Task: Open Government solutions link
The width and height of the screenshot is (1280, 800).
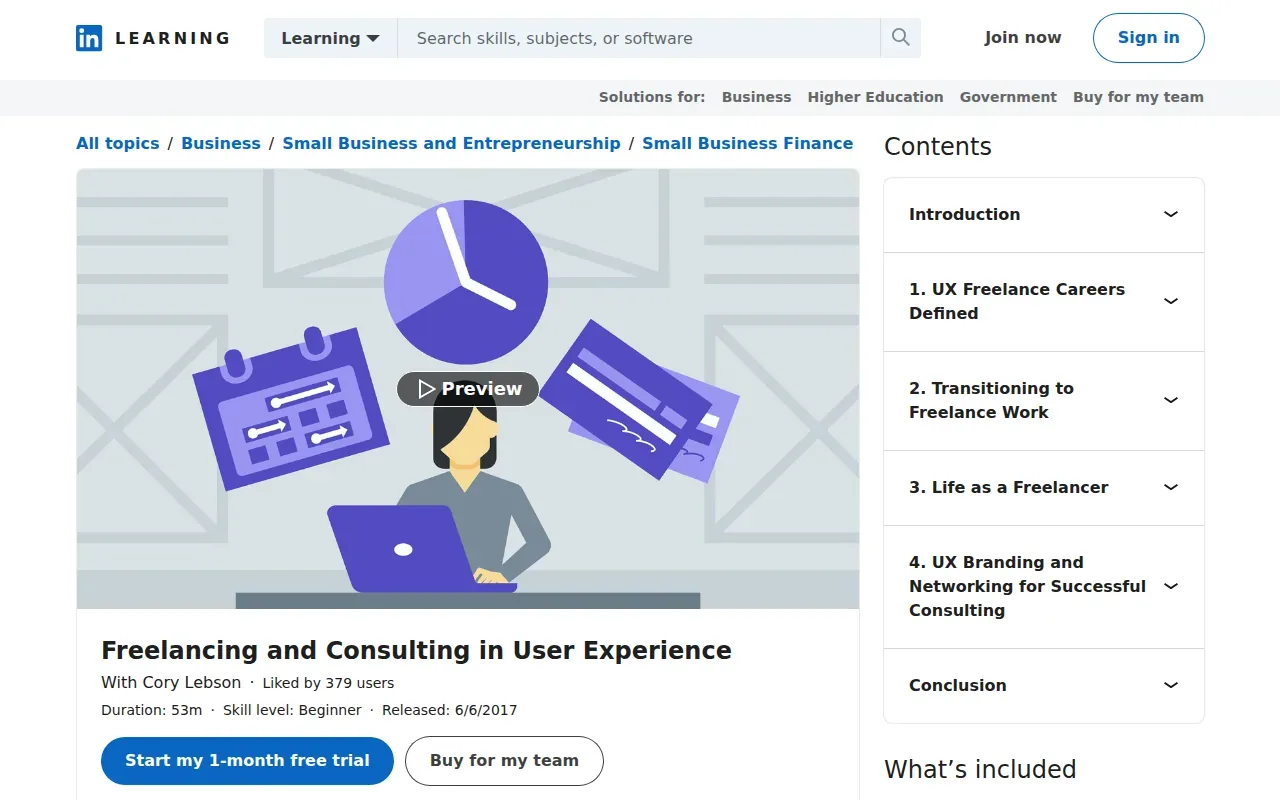Action: (x=1008, y=97)
